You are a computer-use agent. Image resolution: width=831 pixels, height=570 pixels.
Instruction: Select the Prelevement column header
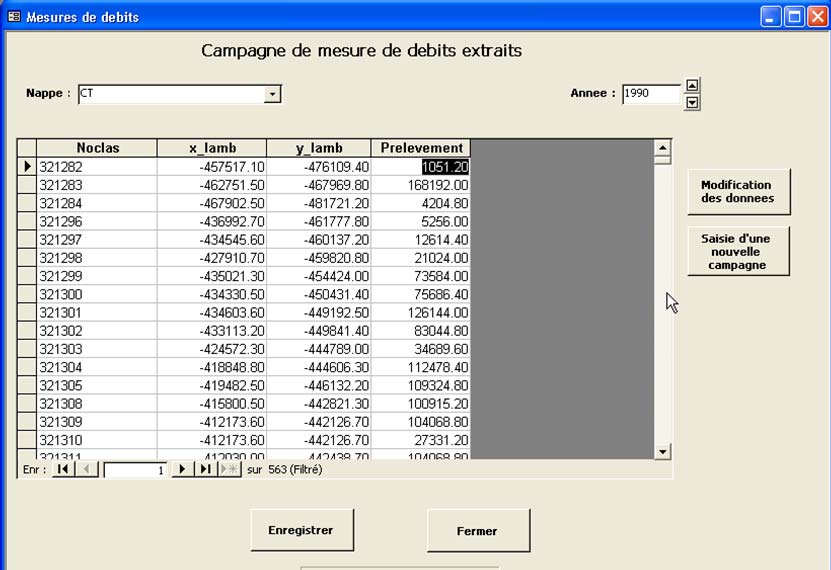[x=421, y=148]
